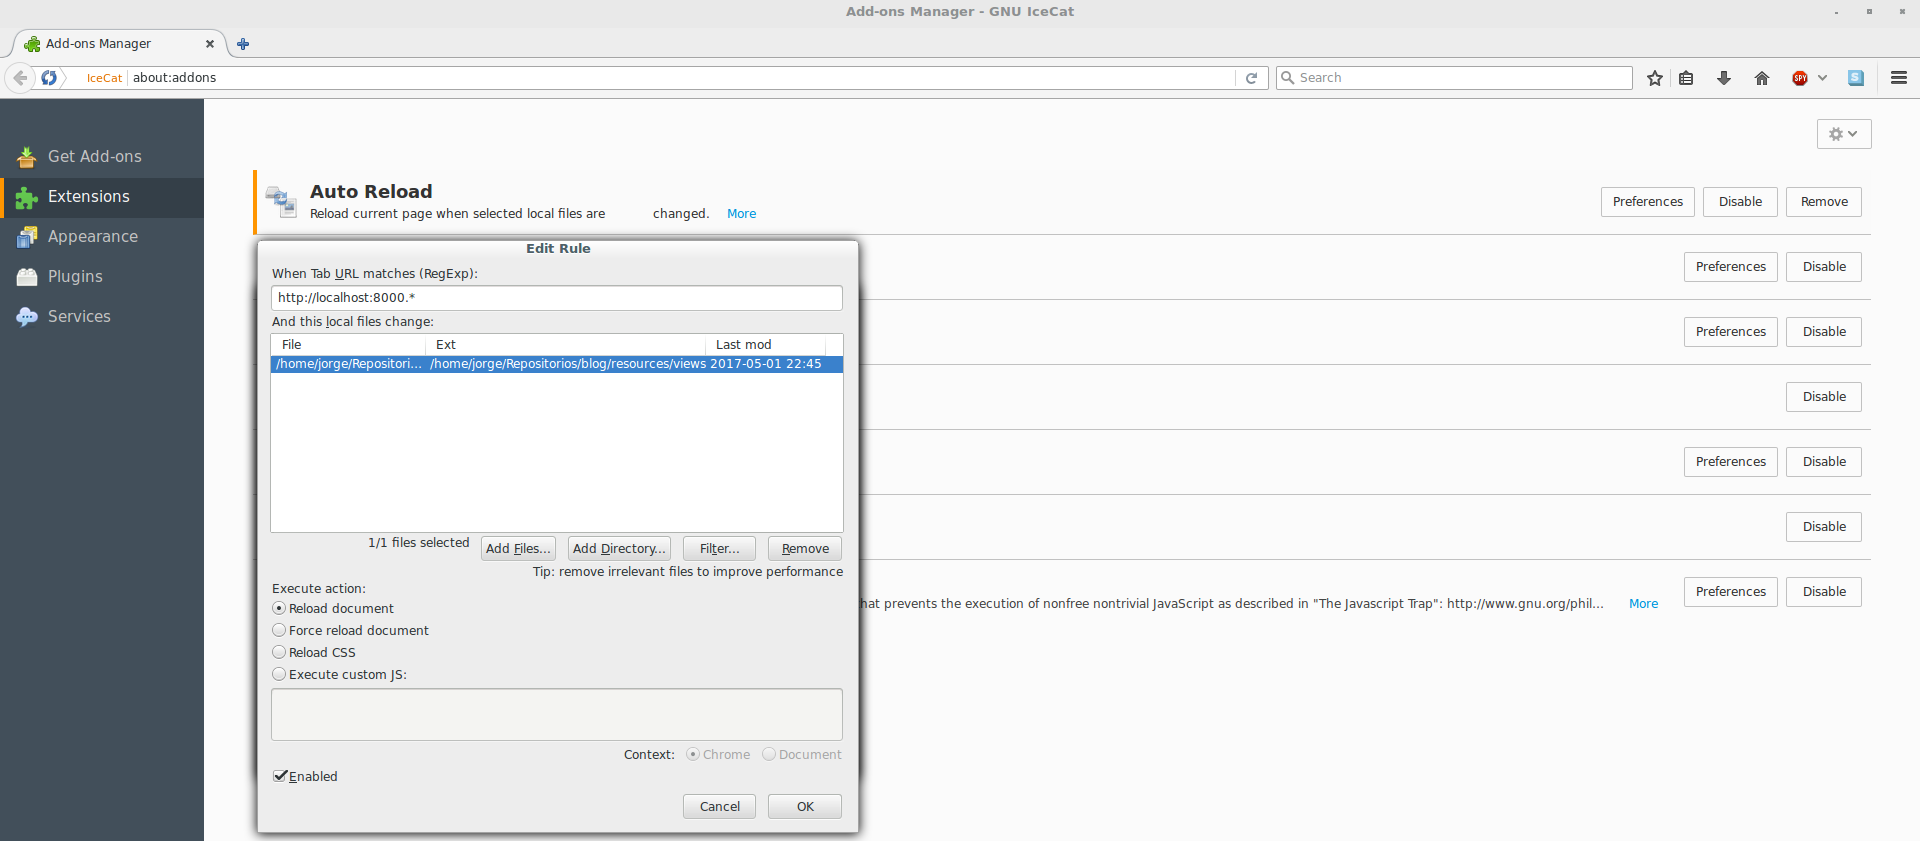
Task: Click the blue S extension icon
Action: tap(1856, 78)
